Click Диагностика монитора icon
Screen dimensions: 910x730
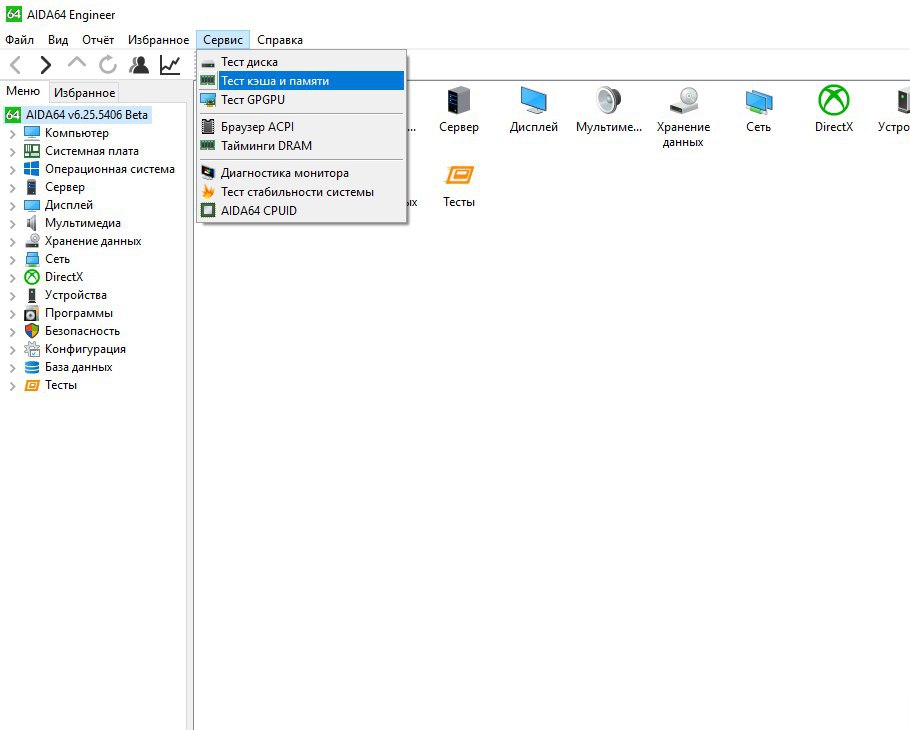(x=208, y=172)
